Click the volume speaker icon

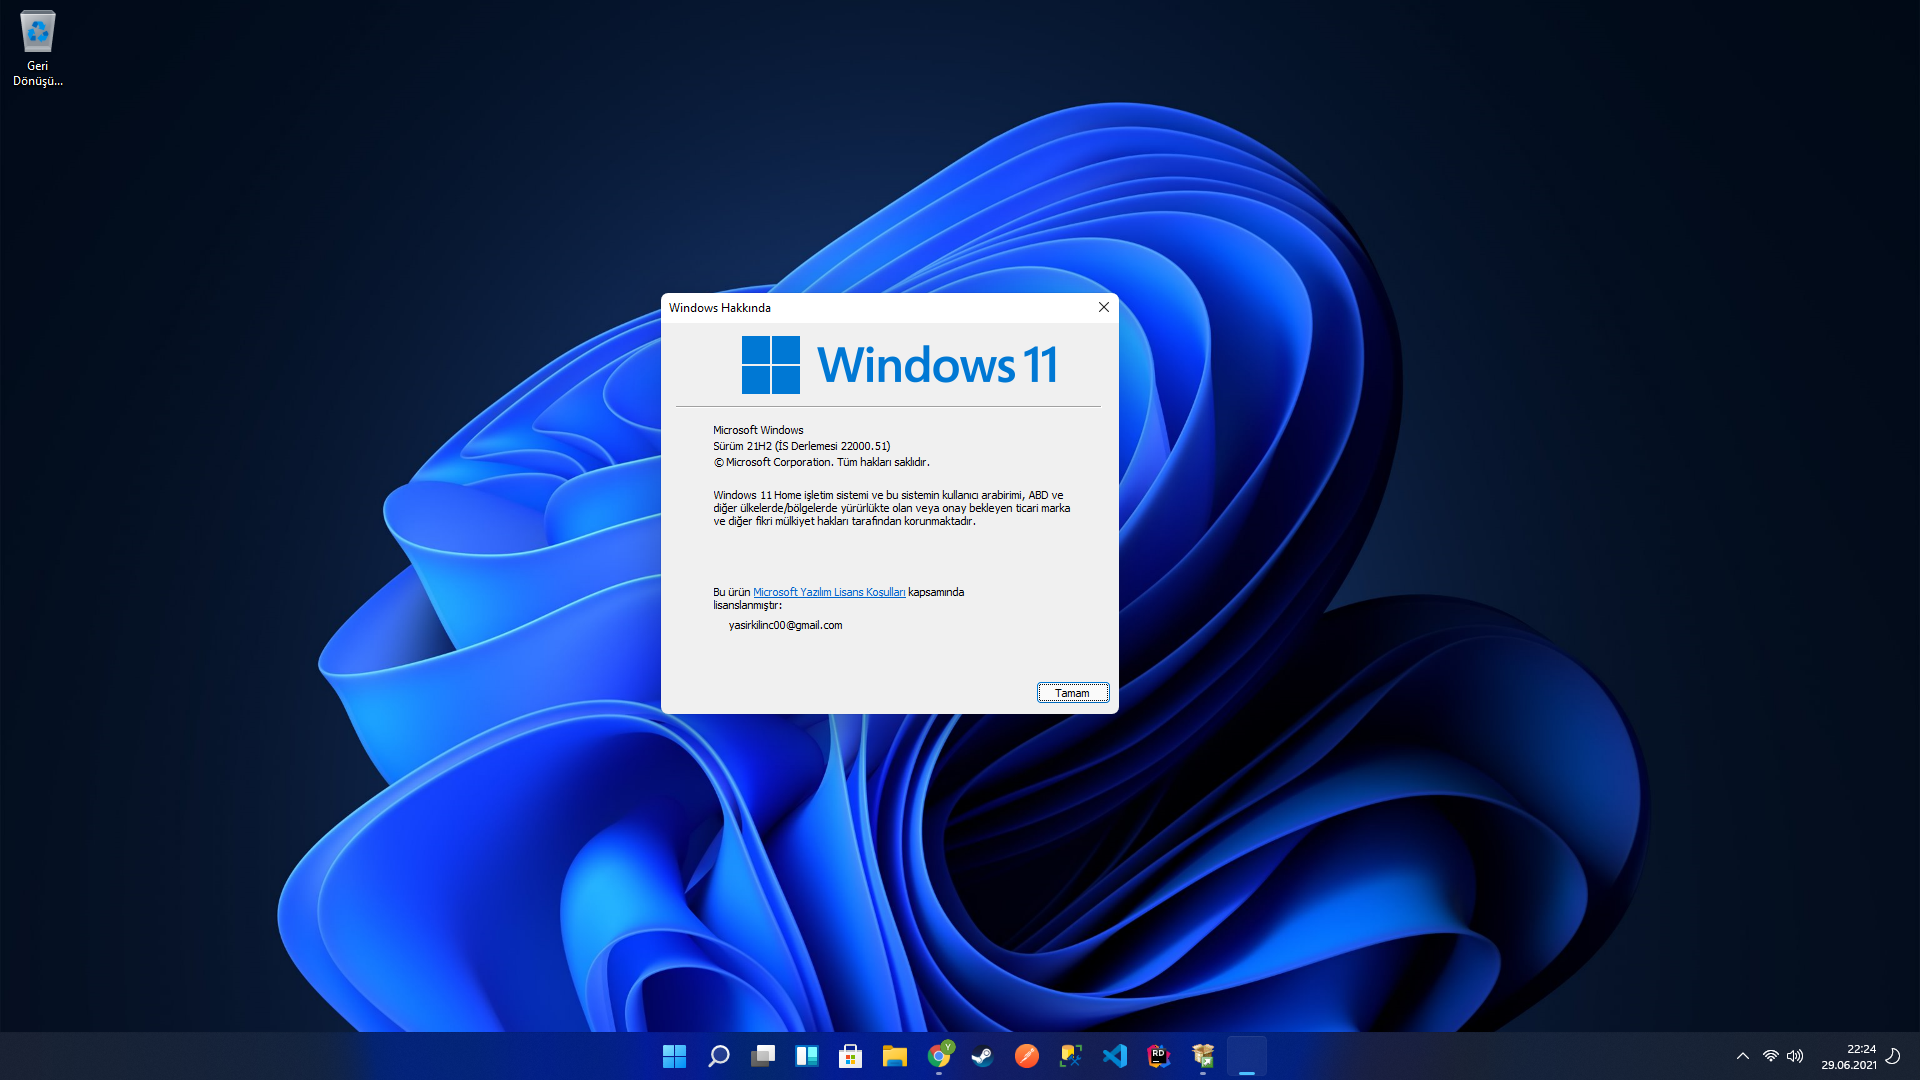click(1795, 1056)
